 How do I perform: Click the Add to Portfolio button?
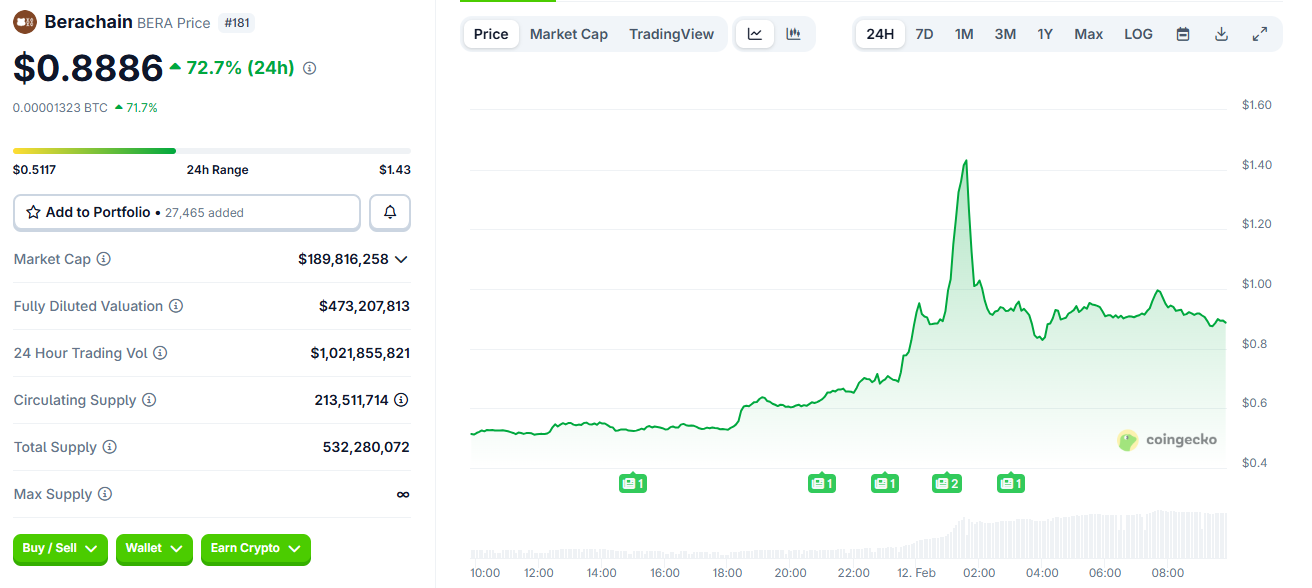tap(186, 212)
